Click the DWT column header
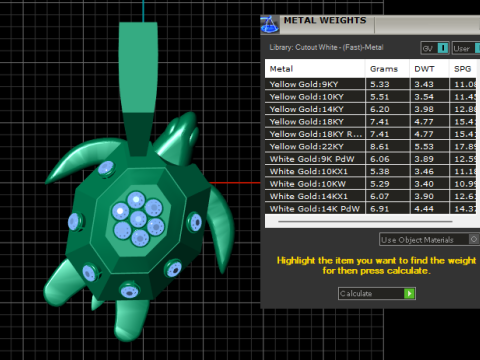 tap(429, 69)
